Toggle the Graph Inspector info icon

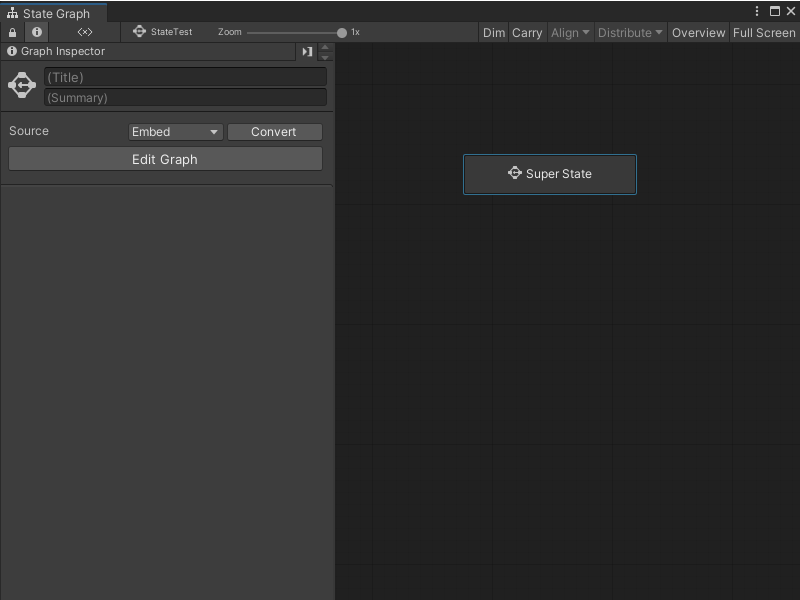(x=37, y=32)
